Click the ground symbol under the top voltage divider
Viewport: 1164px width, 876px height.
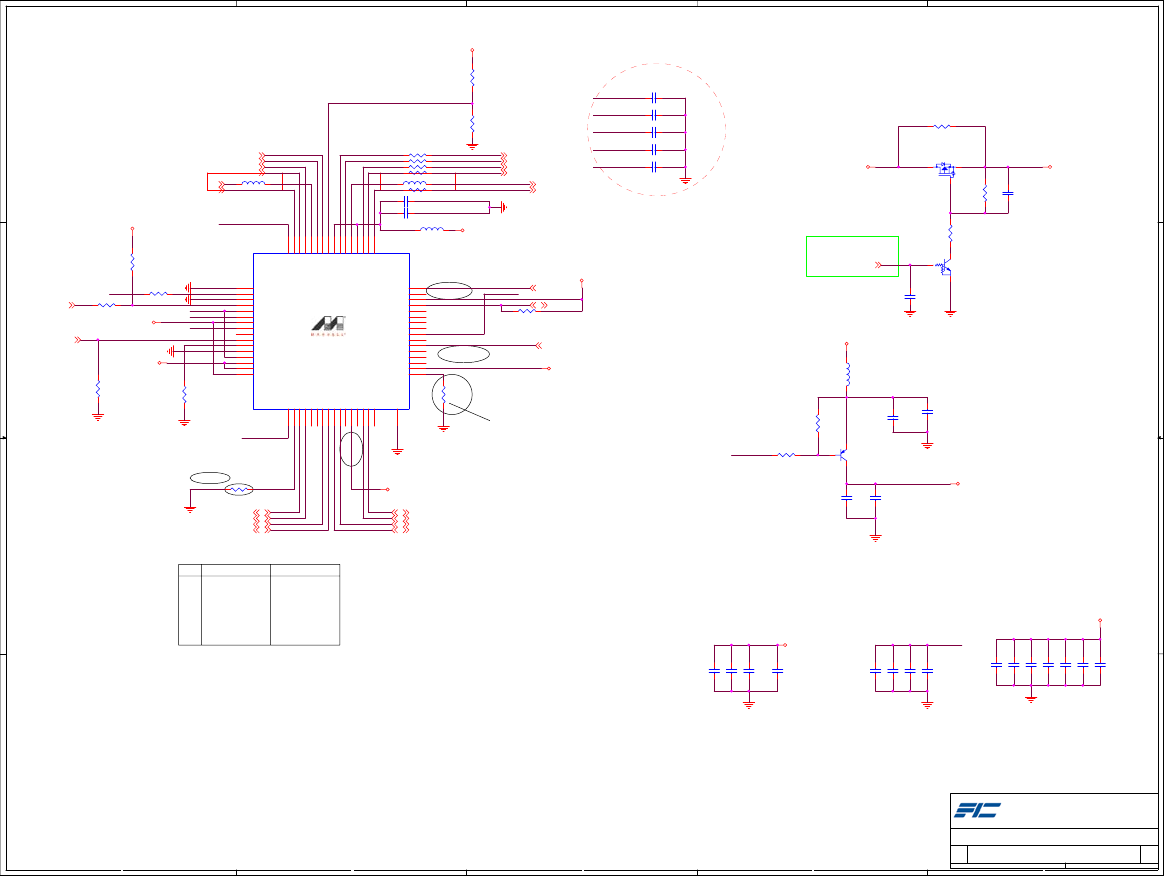[472, 146]
